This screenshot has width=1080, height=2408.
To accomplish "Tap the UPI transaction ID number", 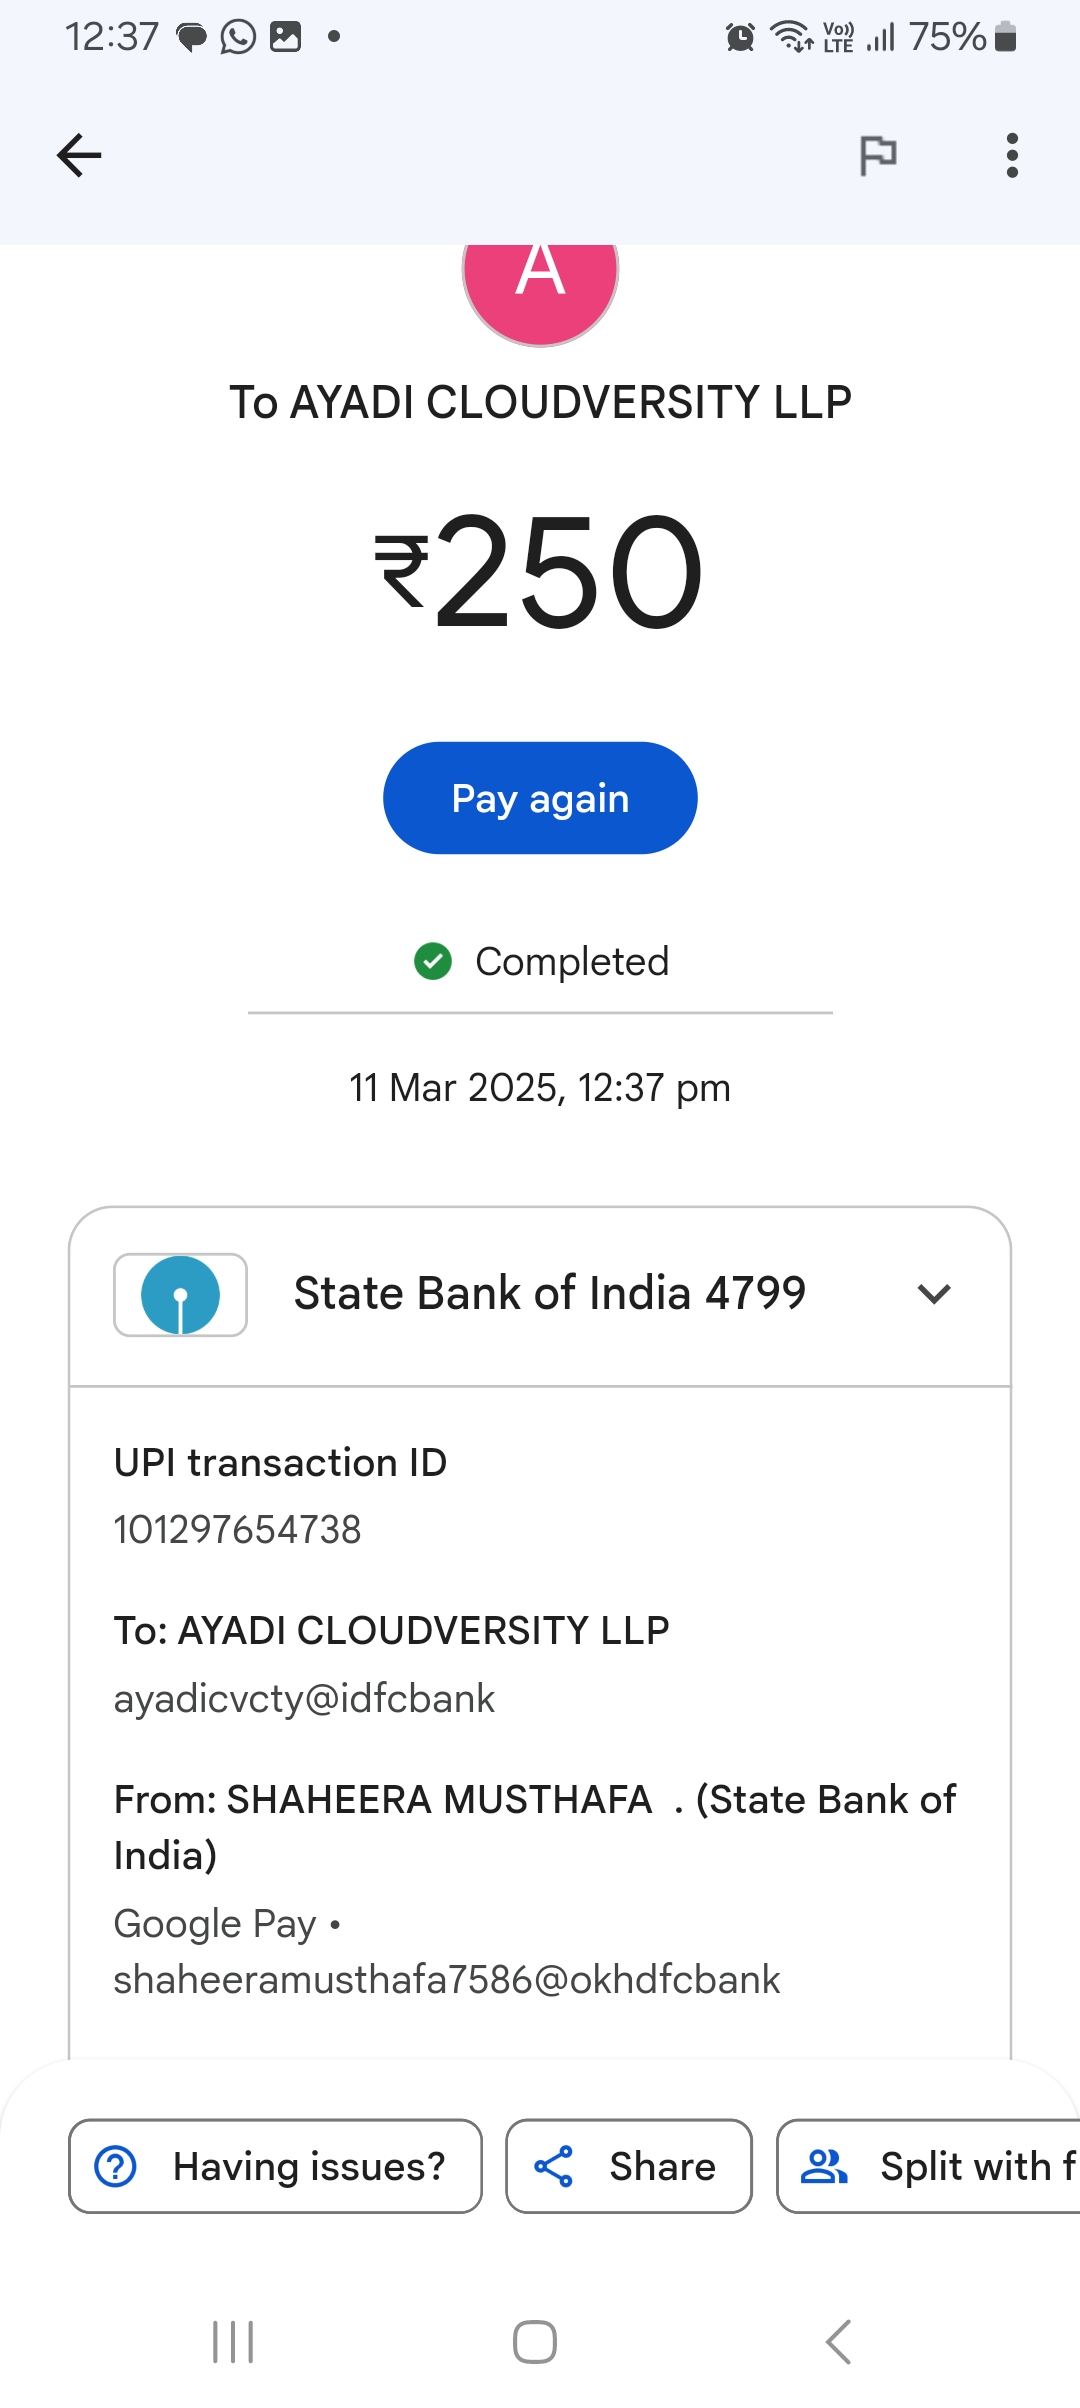I will point(237,1530).
